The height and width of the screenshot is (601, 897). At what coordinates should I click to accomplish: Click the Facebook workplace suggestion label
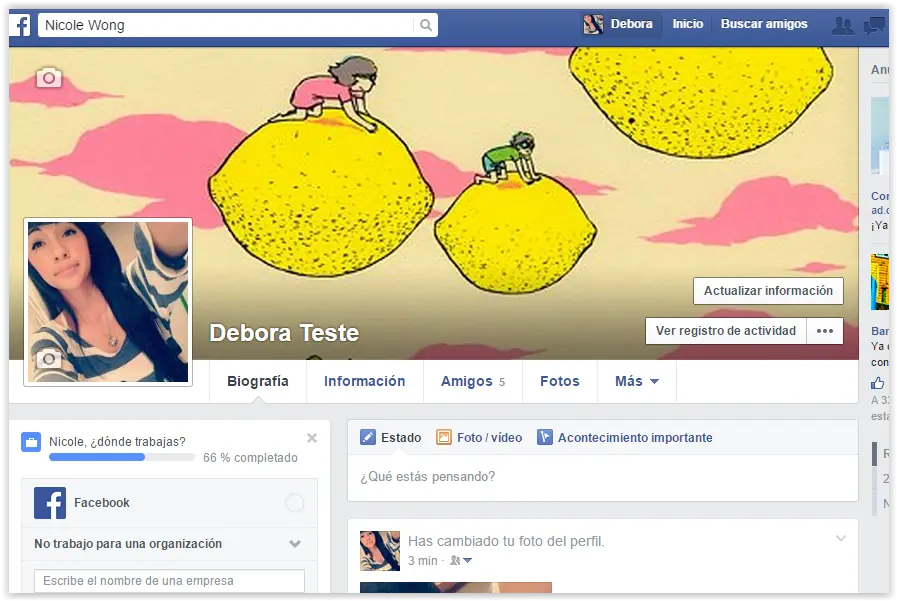pos(102,503)
